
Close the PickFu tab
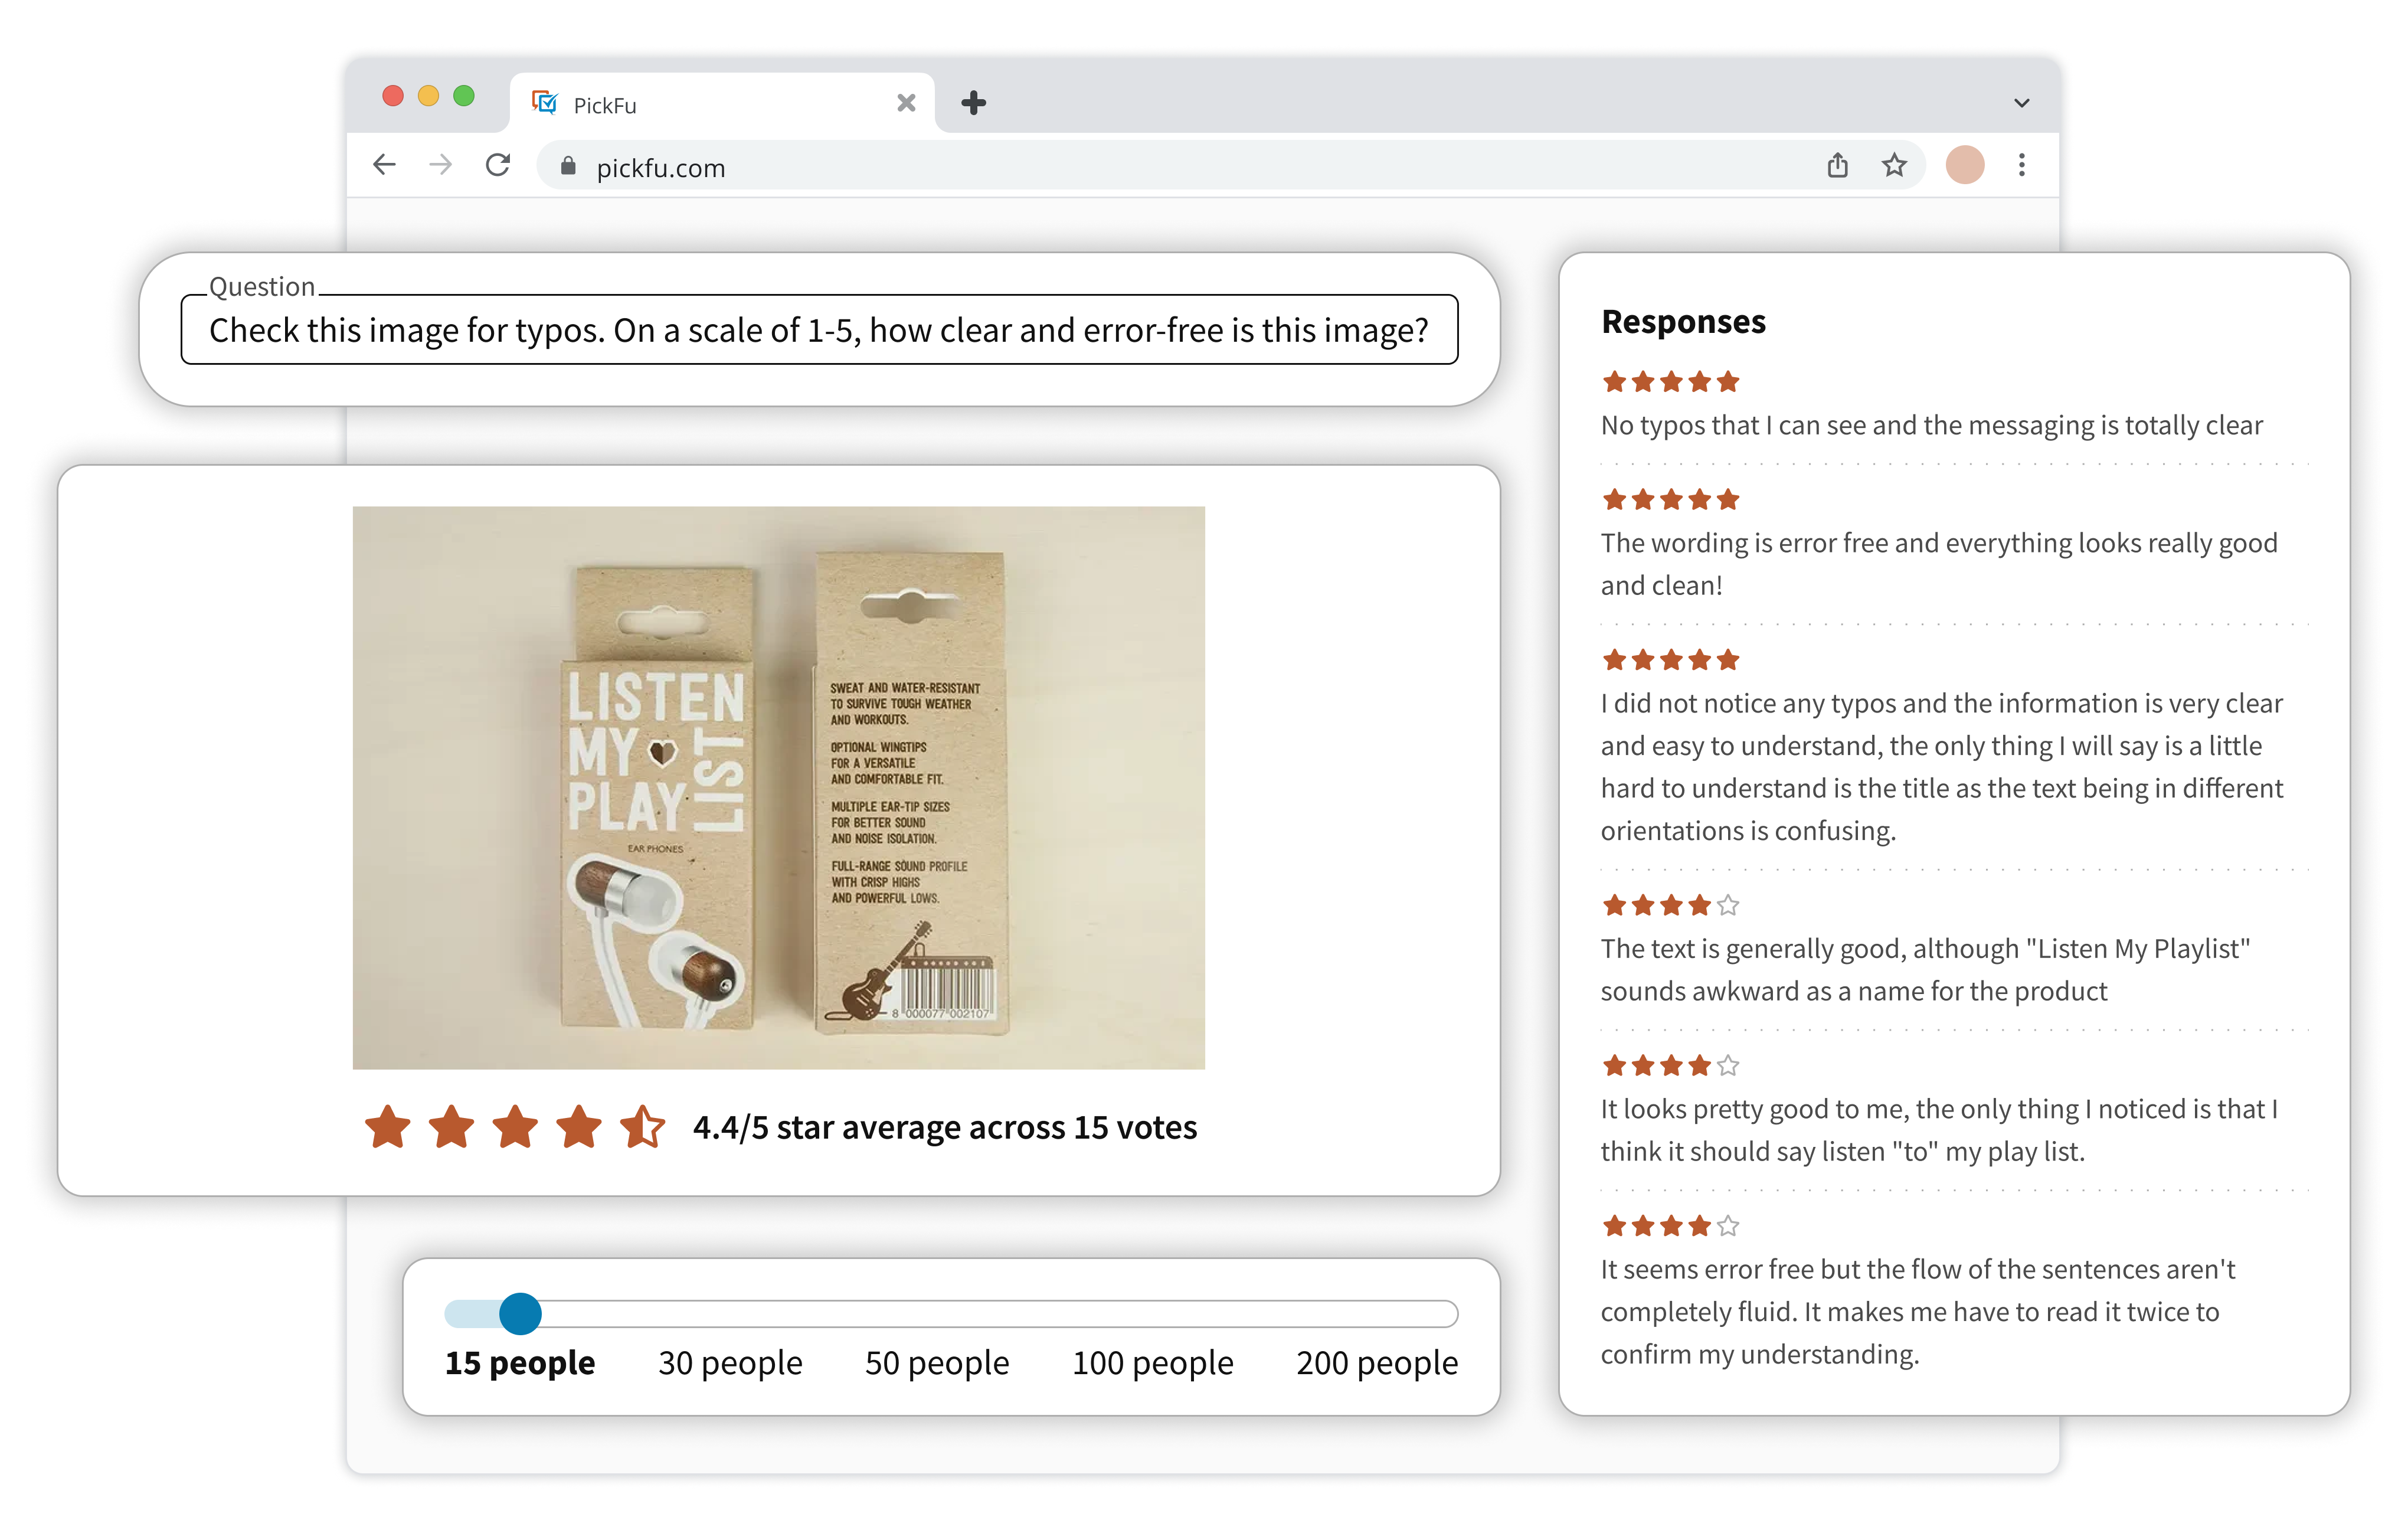pos(906,103)
